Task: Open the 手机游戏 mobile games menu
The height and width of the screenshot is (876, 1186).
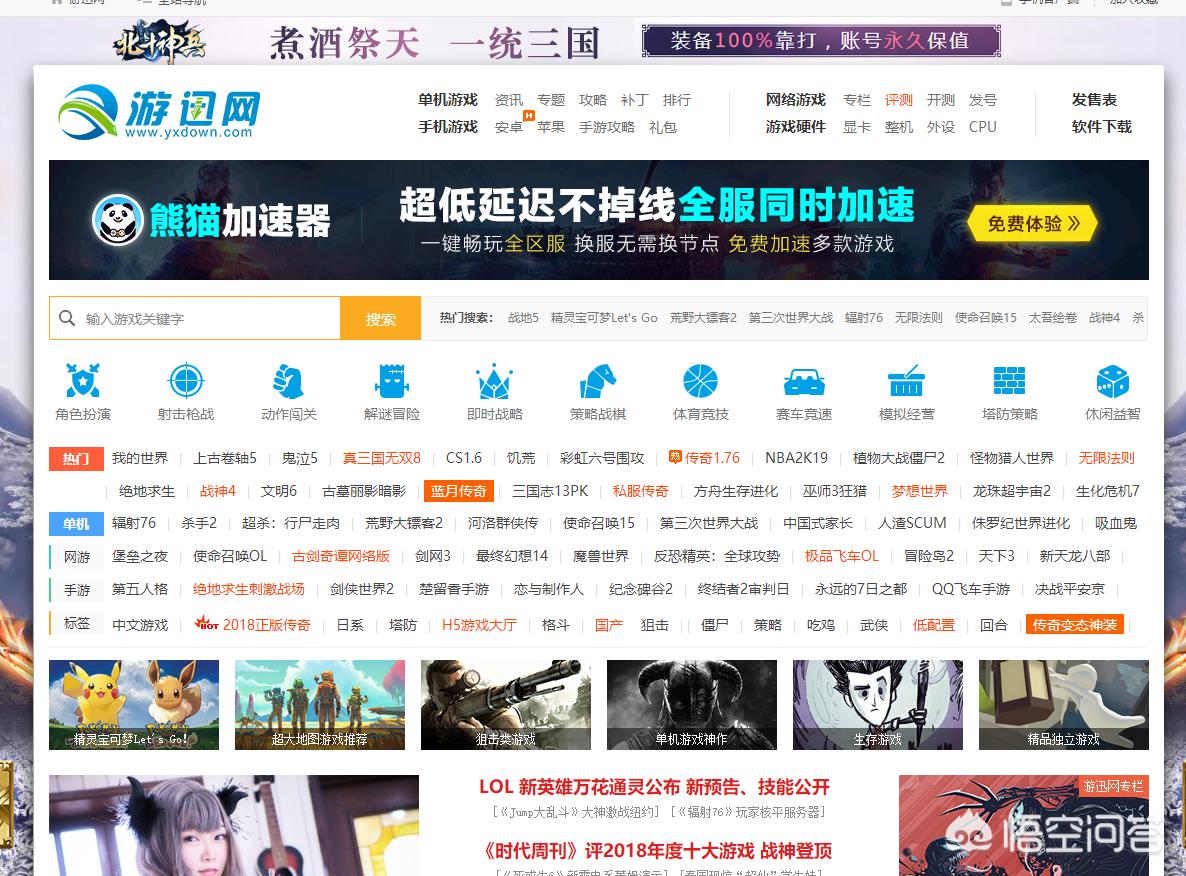Action: [448, 127]
